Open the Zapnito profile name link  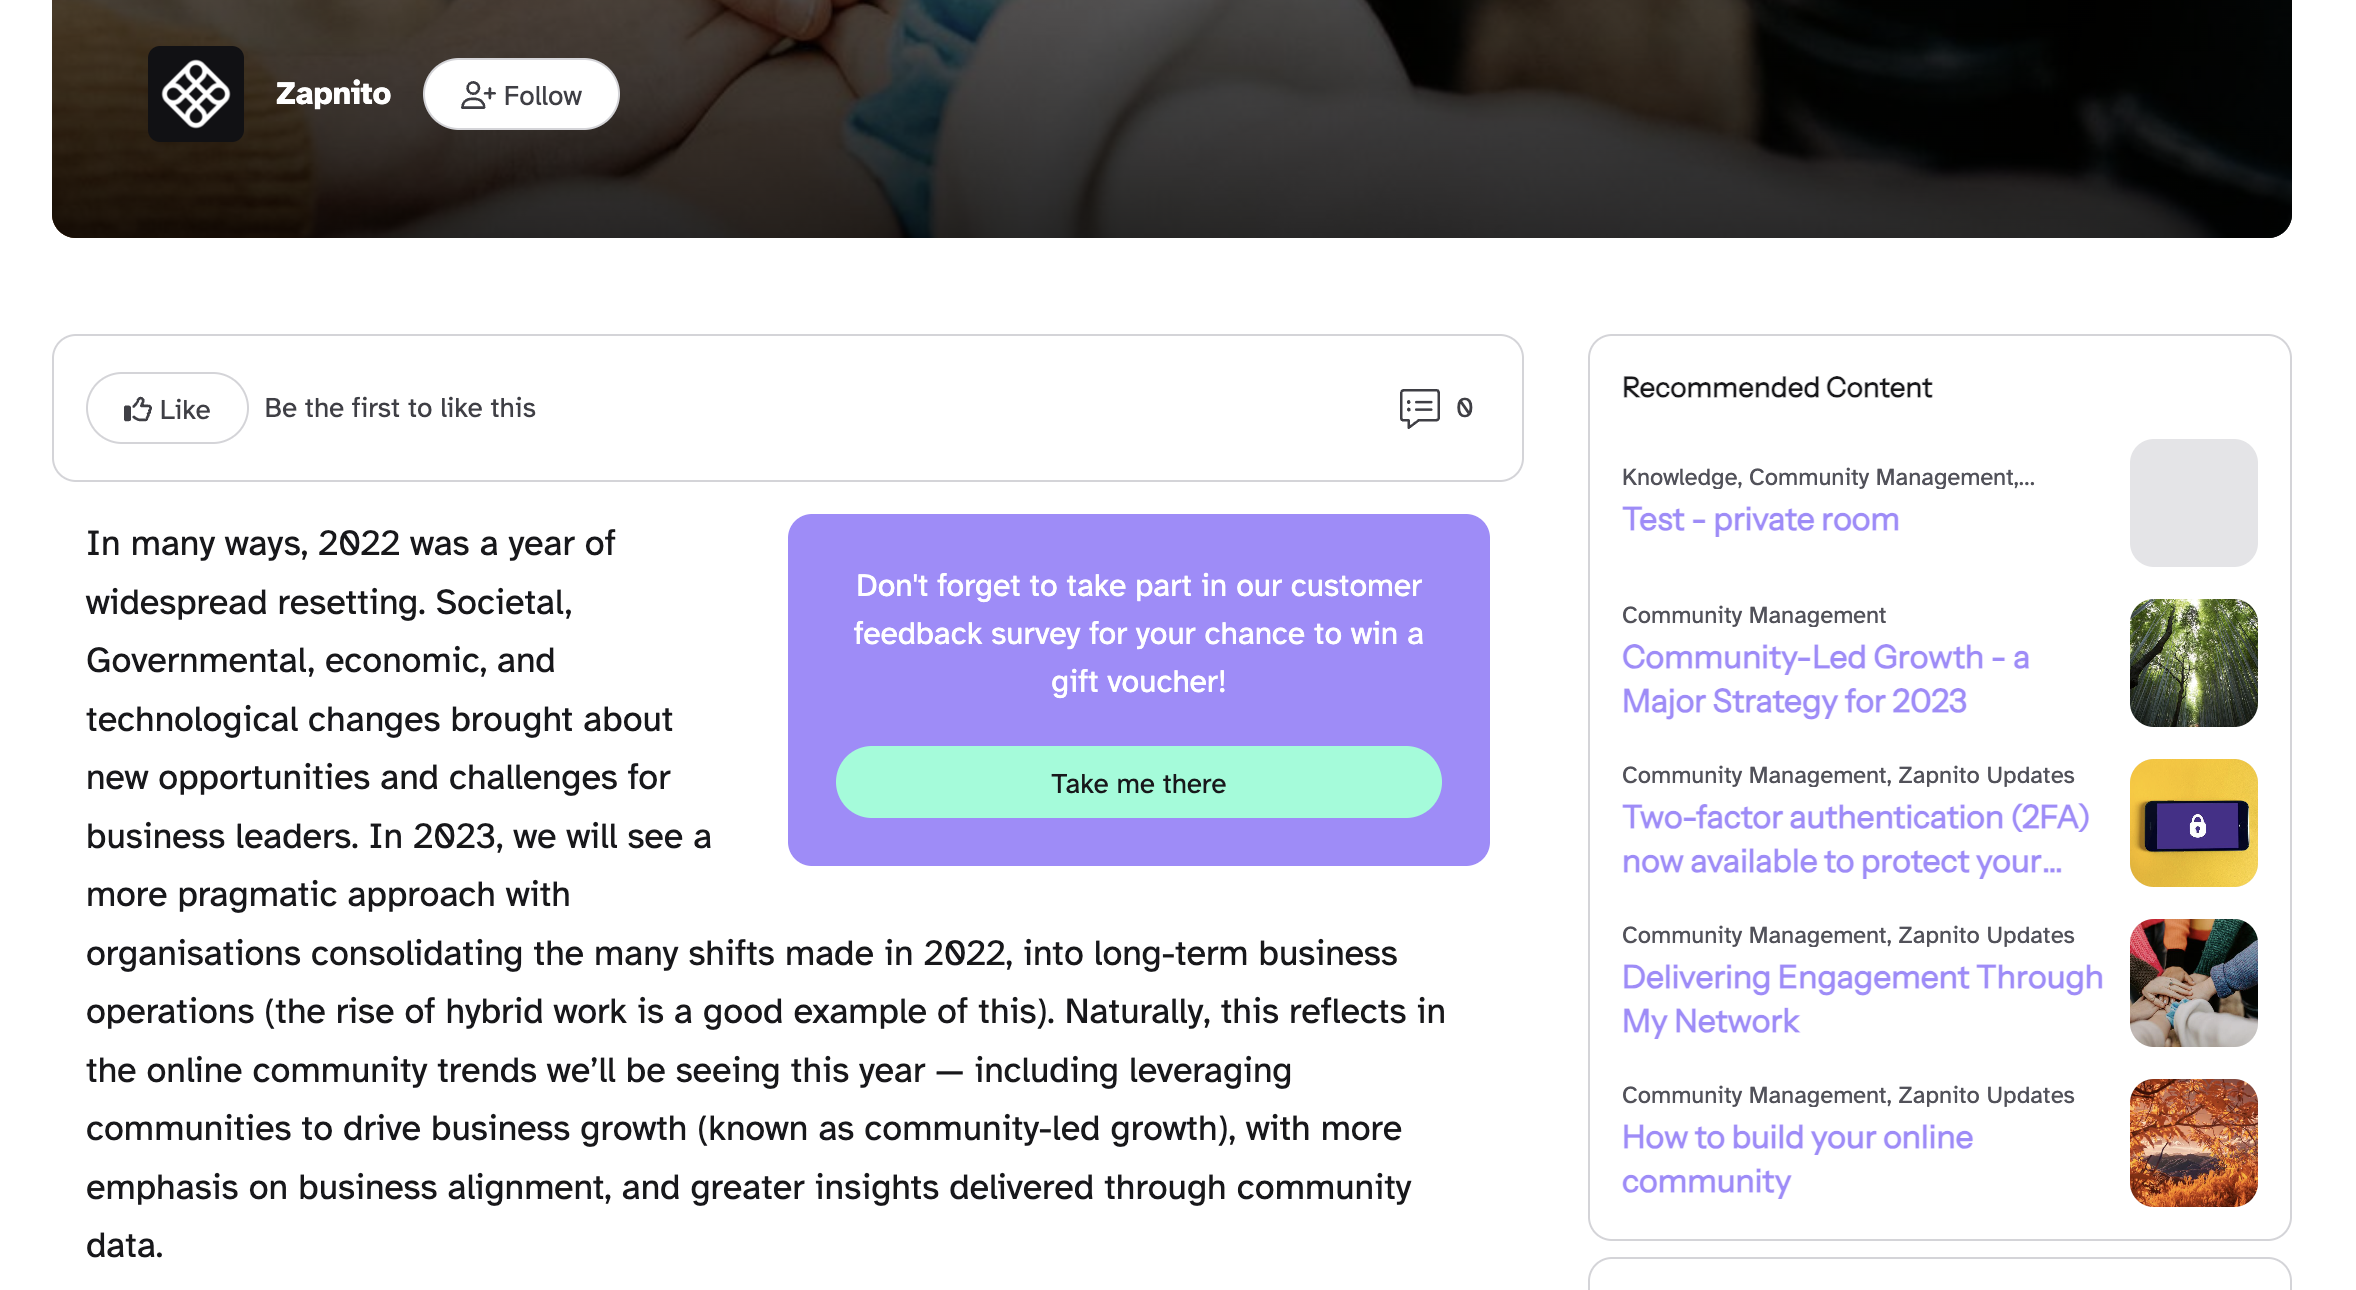click(x=333, y=93)
